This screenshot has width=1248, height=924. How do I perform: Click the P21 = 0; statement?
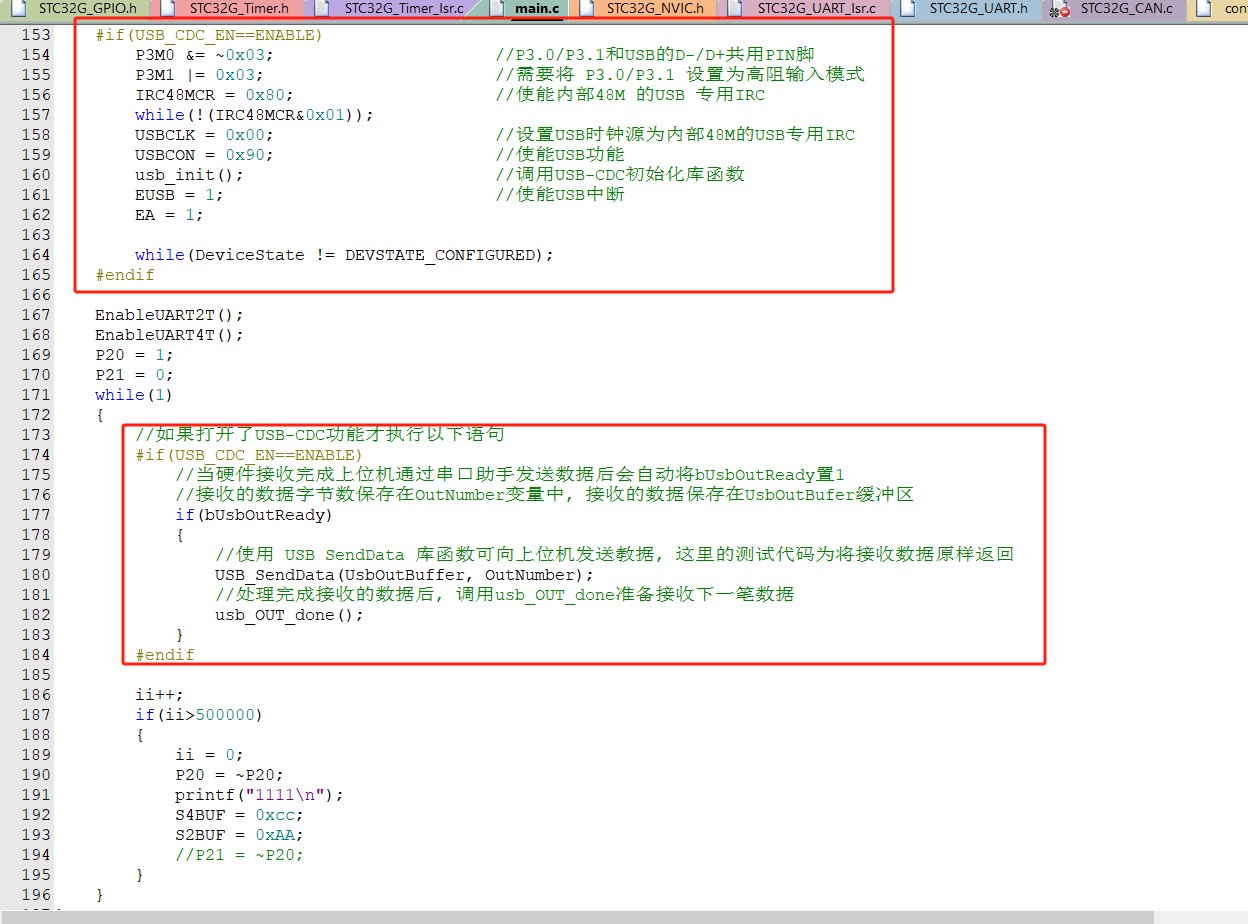tap(134, 375)
